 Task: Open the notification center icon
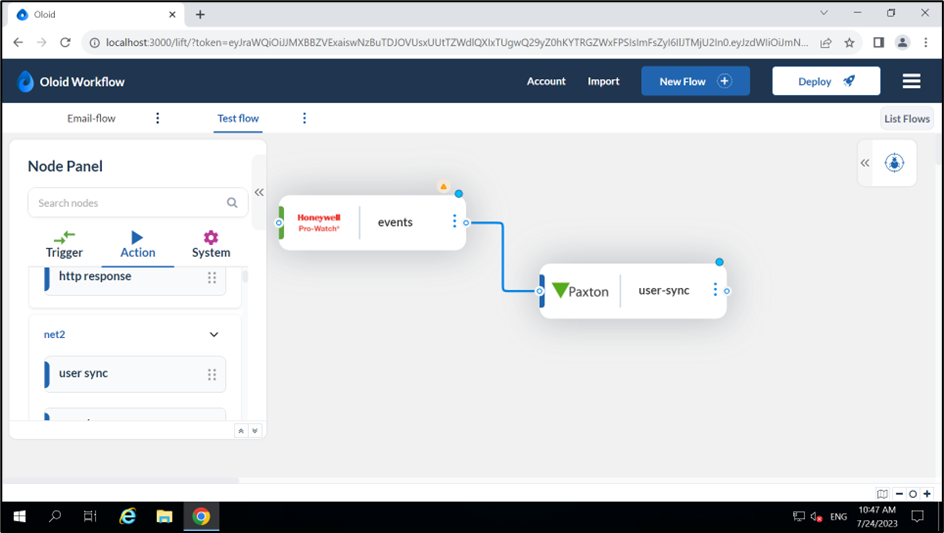(918, 516)
